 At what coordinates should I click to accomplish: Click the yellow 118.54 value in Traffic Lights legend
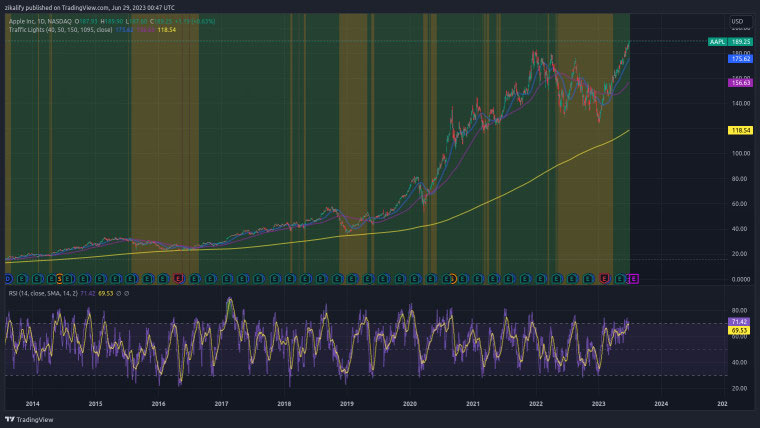click(167, 30)
